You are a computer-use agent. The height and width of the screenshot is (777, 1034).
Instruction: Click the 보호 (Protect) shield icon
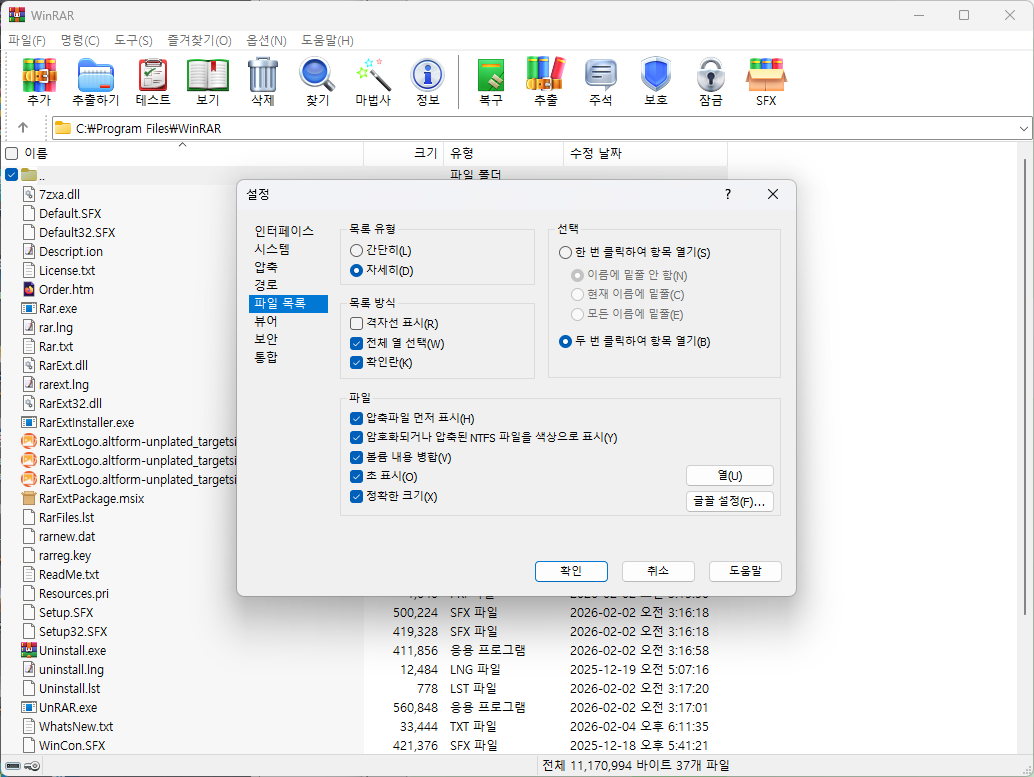[x=655, y=75]
